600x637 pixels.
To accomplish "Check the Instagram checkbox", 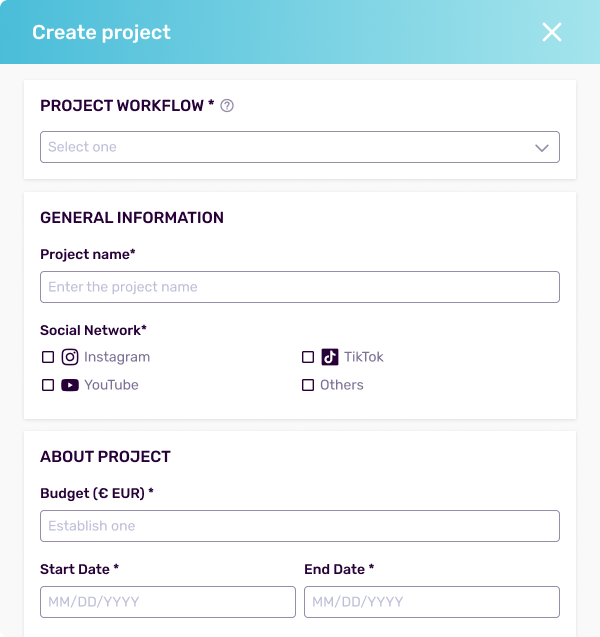I will tap(48, 357).
